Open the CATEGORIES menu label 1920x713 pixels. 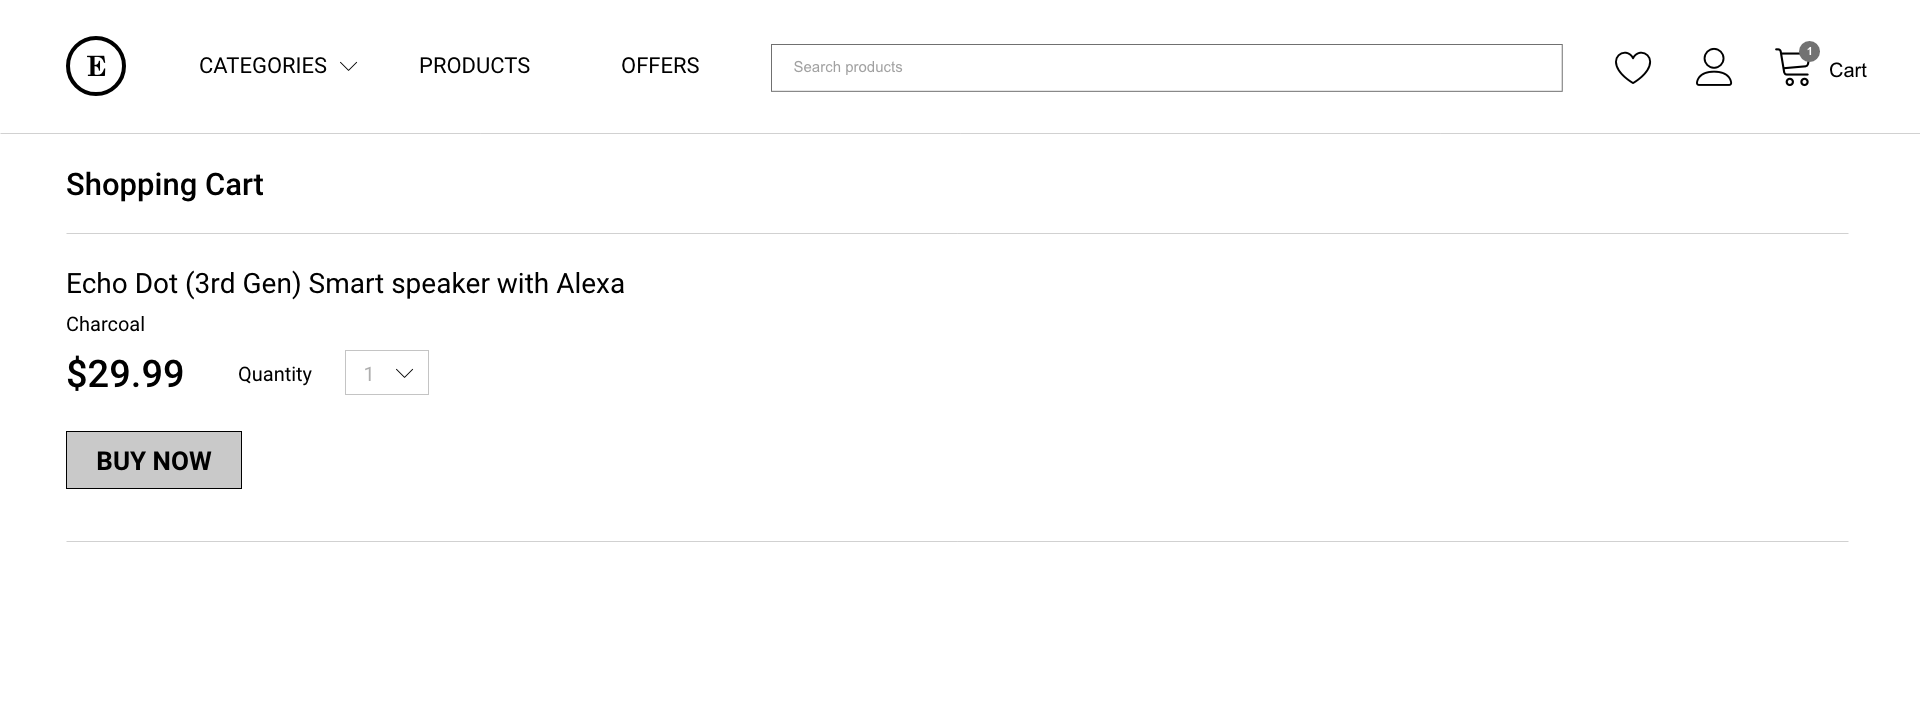click(x=263, y=66)
